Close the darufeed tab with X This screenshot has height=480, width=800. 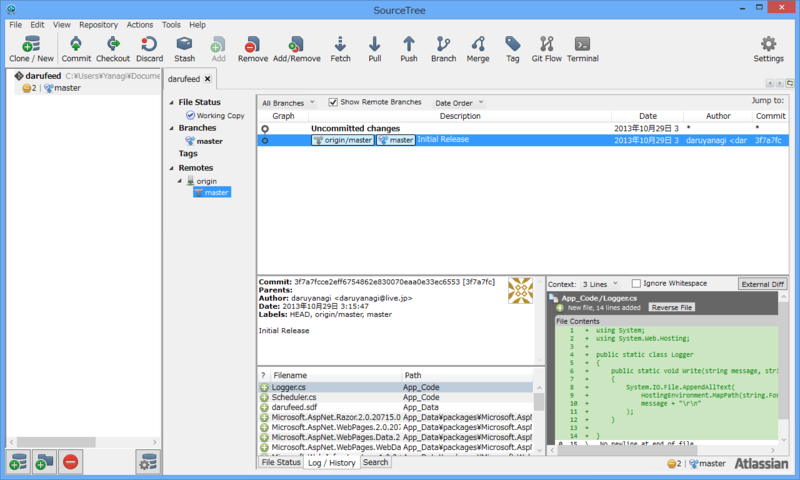tap(208, 79)
